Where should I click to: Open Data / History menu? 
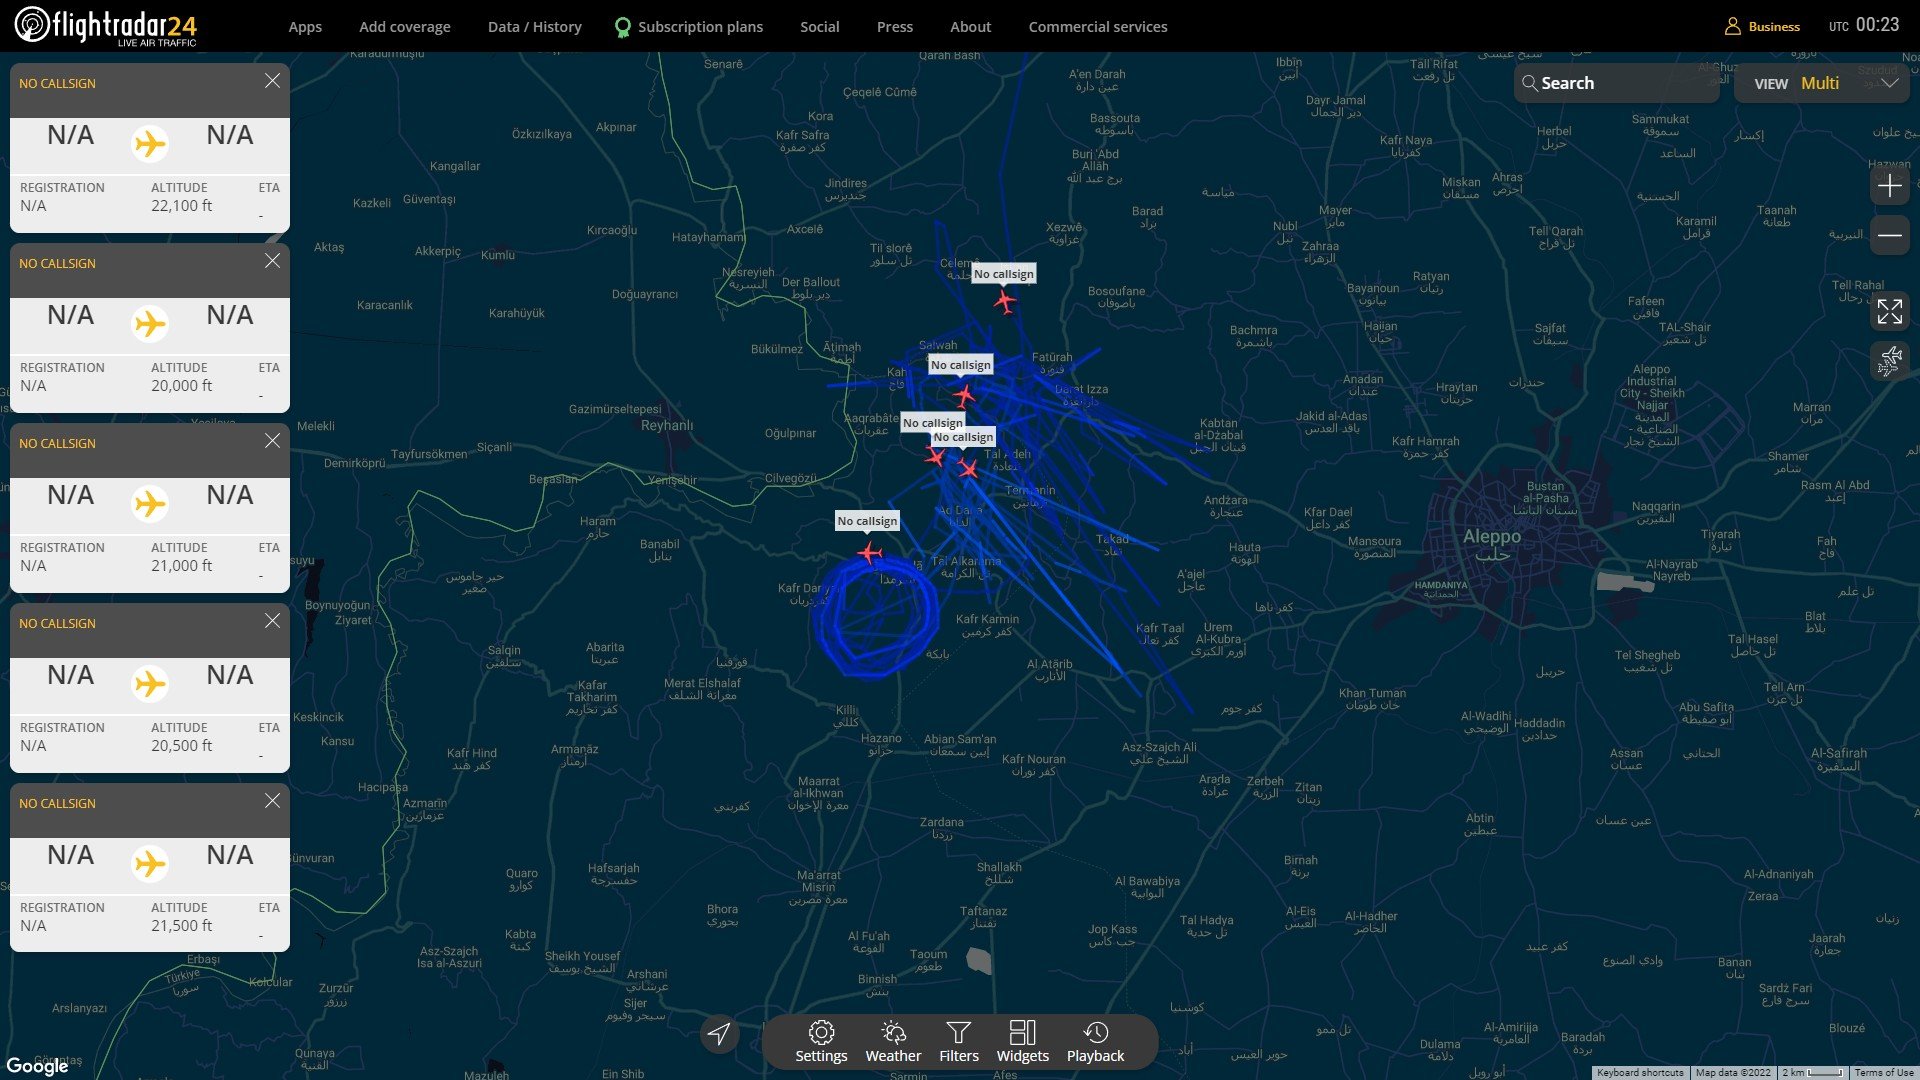click(x=535, y=27)
